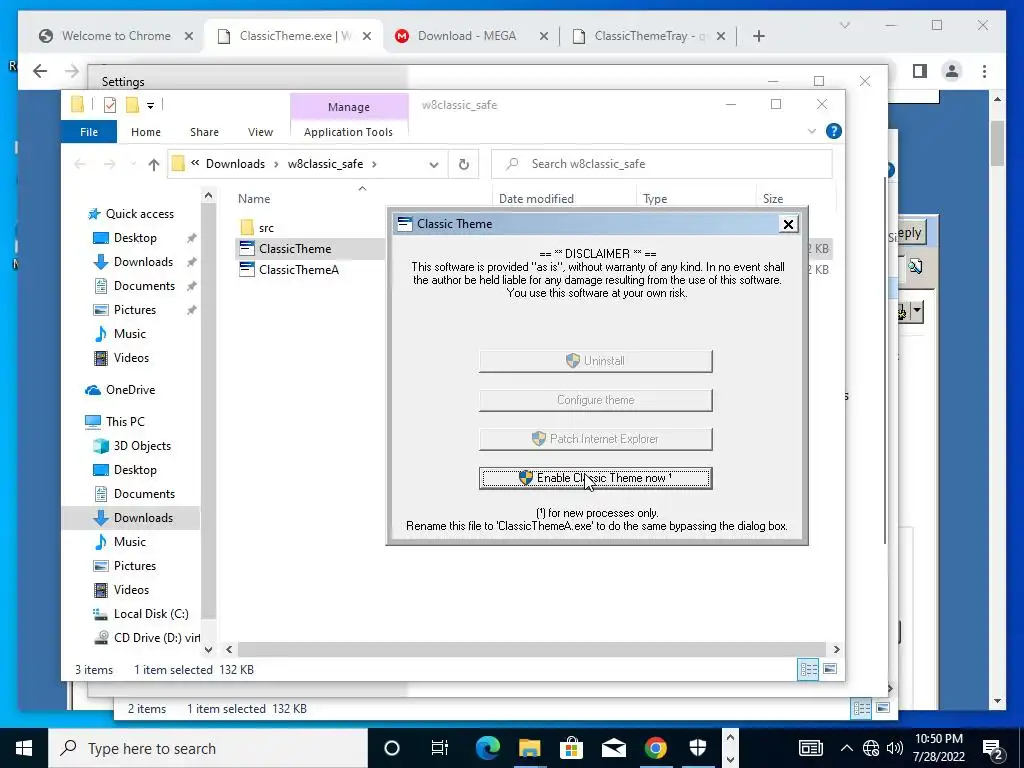Click Chrome back arrow

tap(40, 71)
